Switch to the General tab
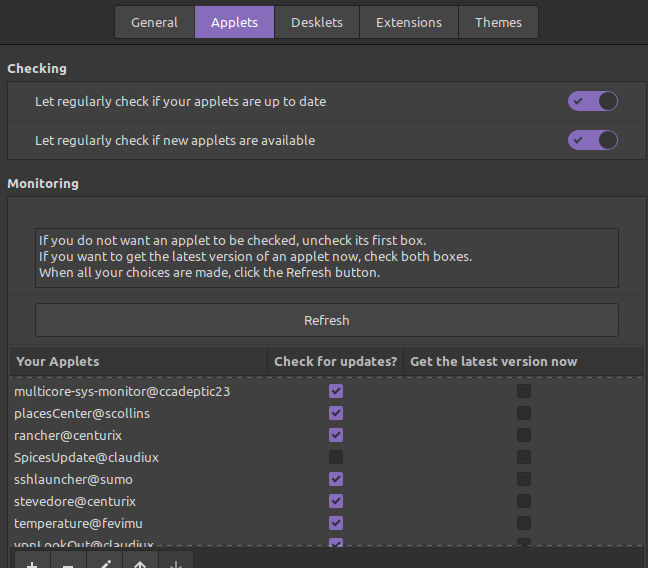Screen dimensions: 648x568 155,22
